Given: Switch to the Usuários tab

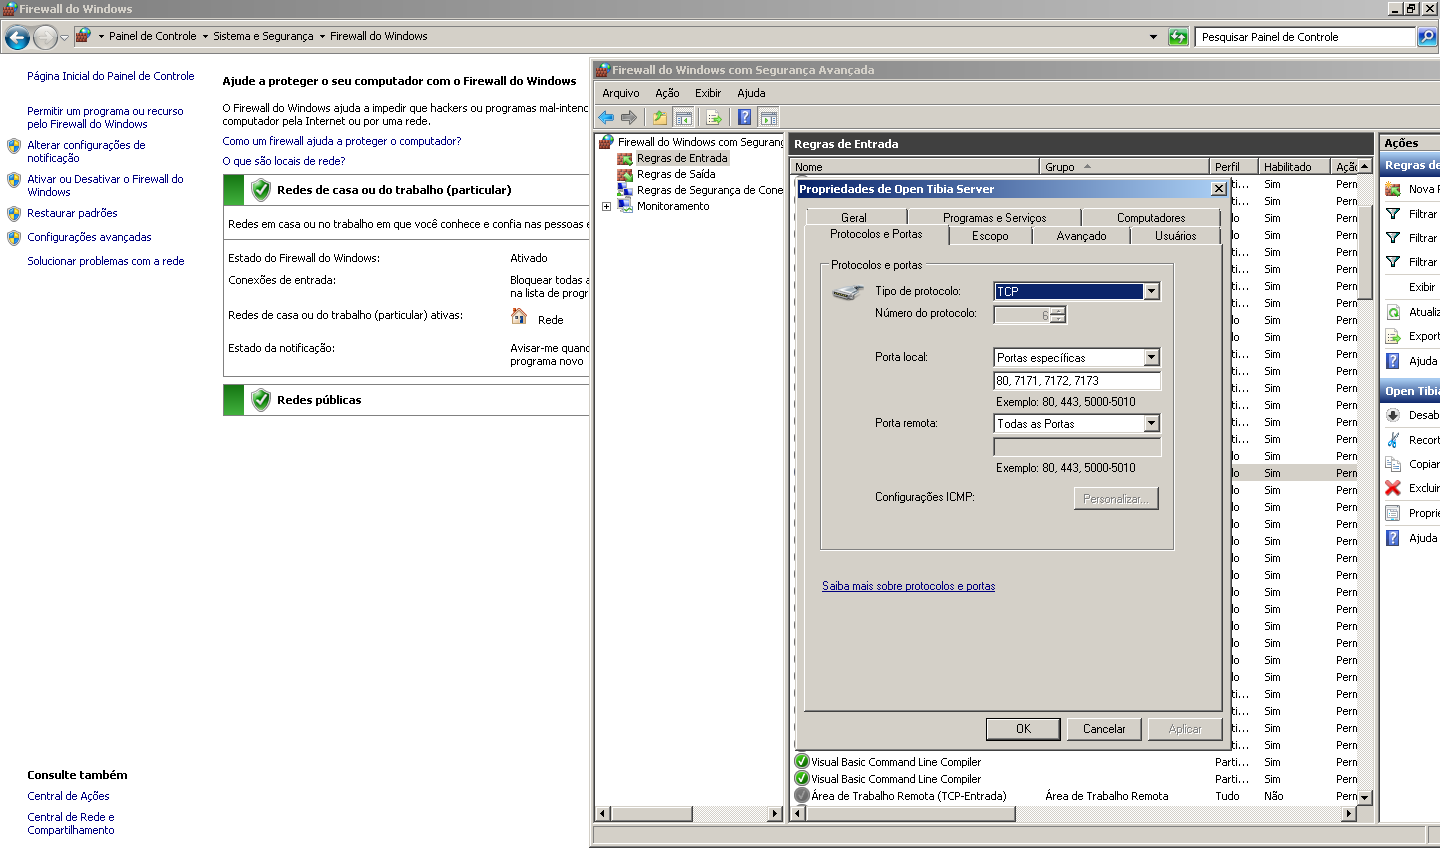Looking at the screenshot, I should (x=1176, y=236).
